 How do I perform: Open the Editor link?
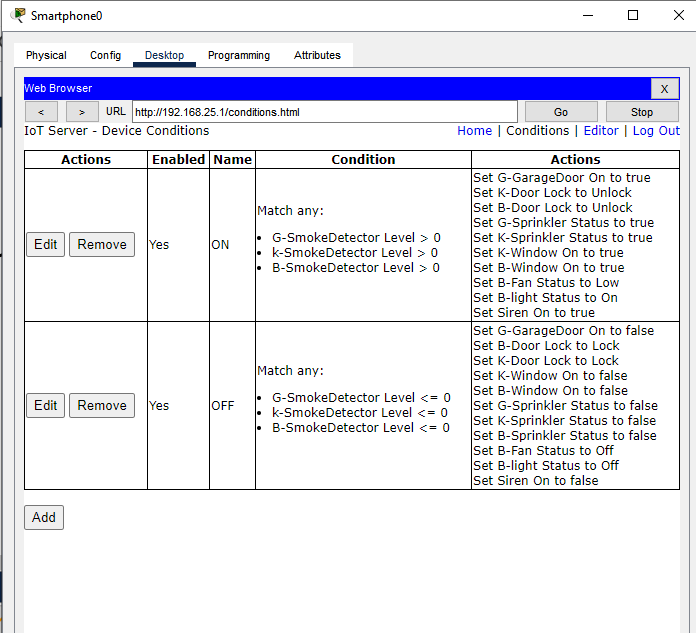click(x=601, y=131)
